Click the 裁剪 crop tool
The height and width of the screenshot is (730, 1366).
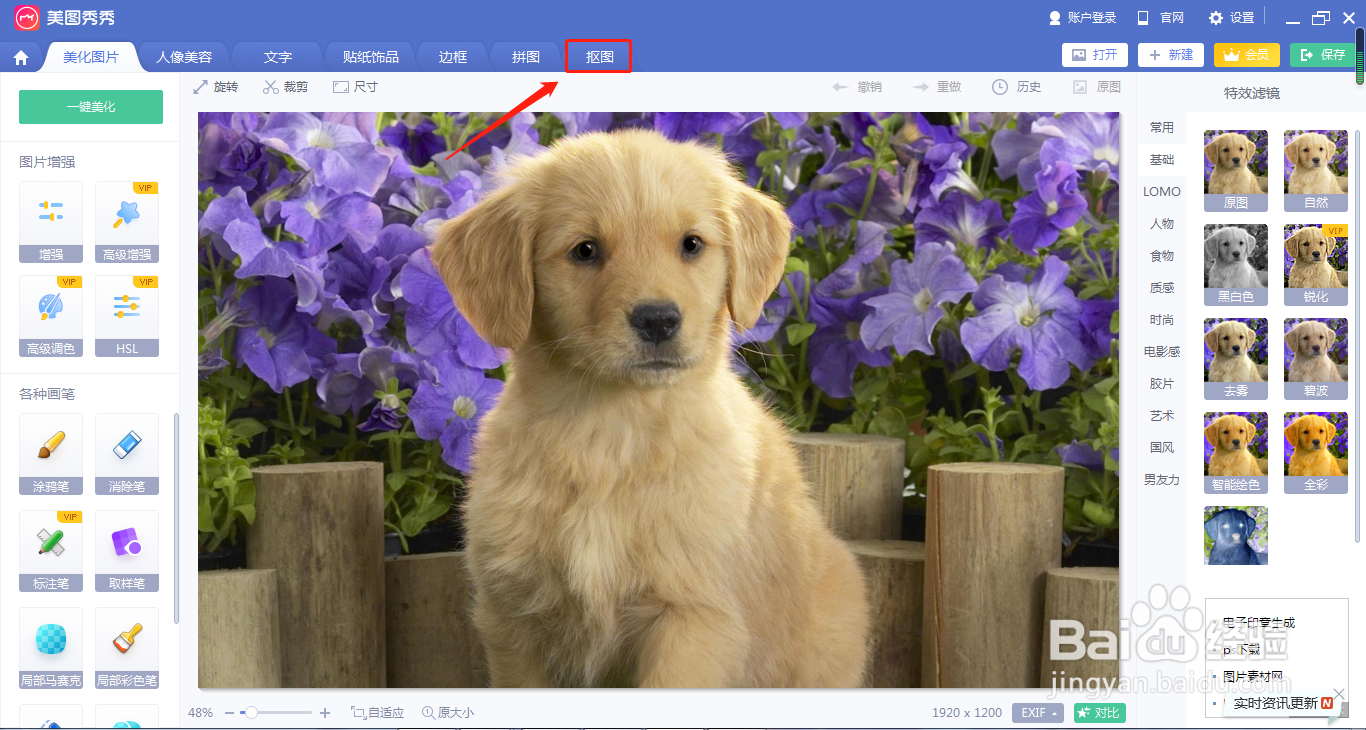(x=285, y=87)
